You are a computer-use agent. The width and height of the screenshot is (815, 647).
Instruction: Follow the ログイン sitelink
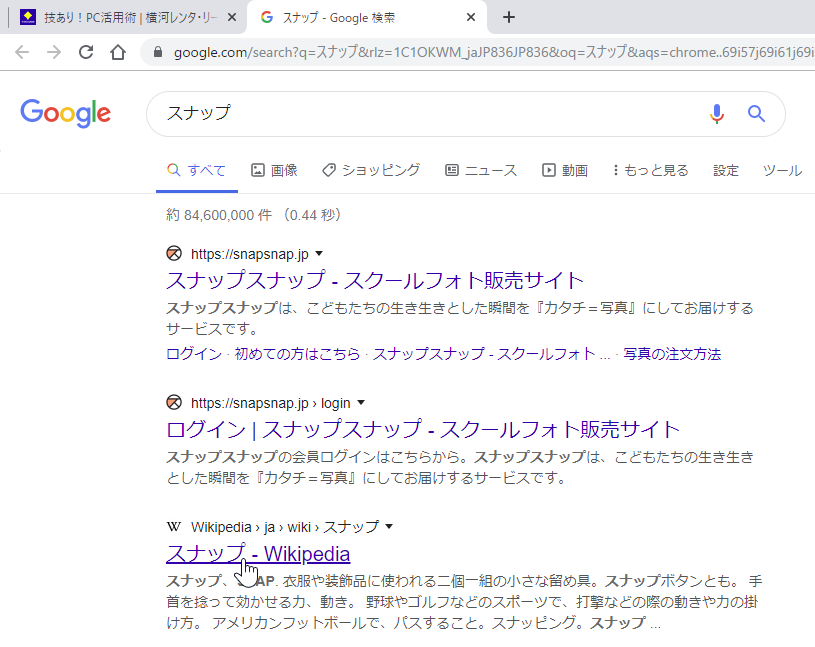194,354
